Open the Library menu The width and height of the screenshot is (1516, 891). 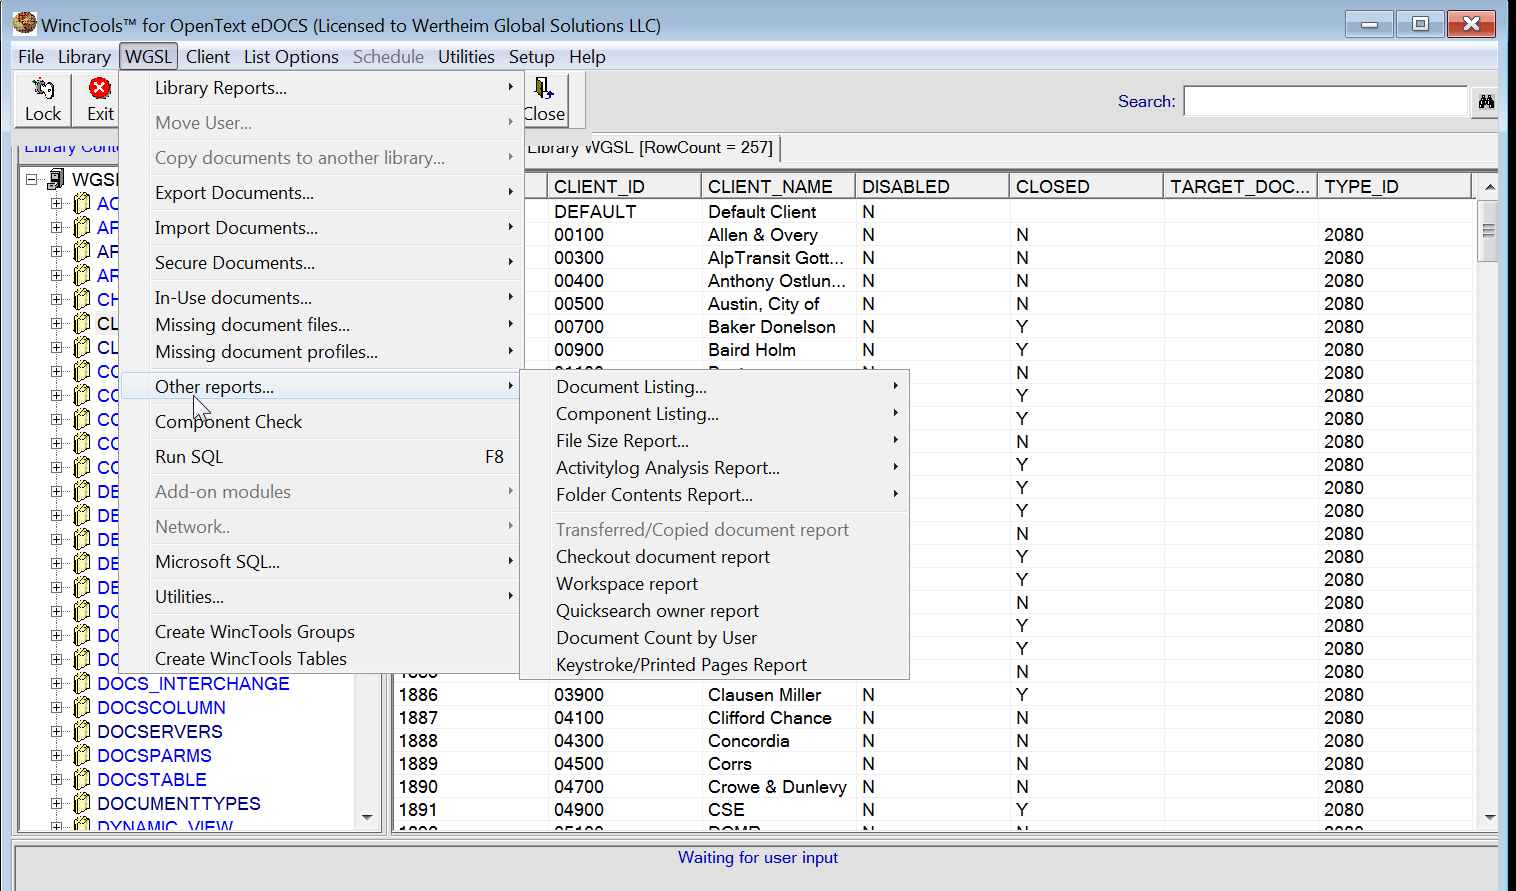tap(84, 57)
